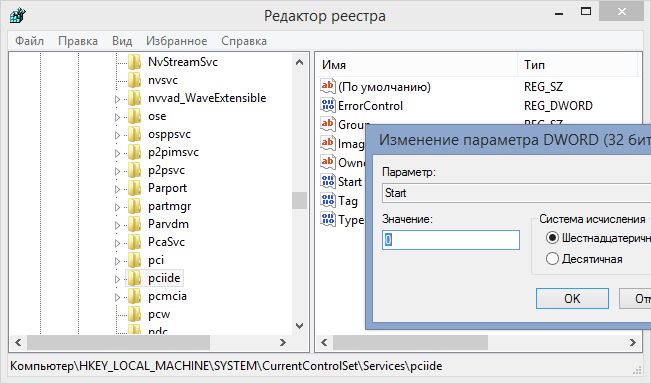Click the partmgr folder icon

134,206
